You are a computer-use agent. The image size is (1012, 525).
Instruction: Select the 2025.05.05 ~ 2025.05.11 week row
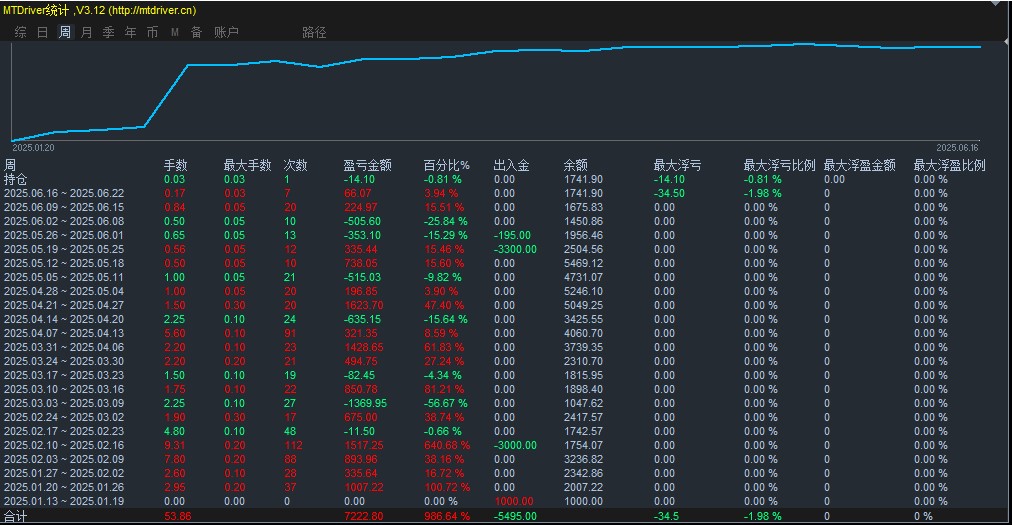[506, 277]
